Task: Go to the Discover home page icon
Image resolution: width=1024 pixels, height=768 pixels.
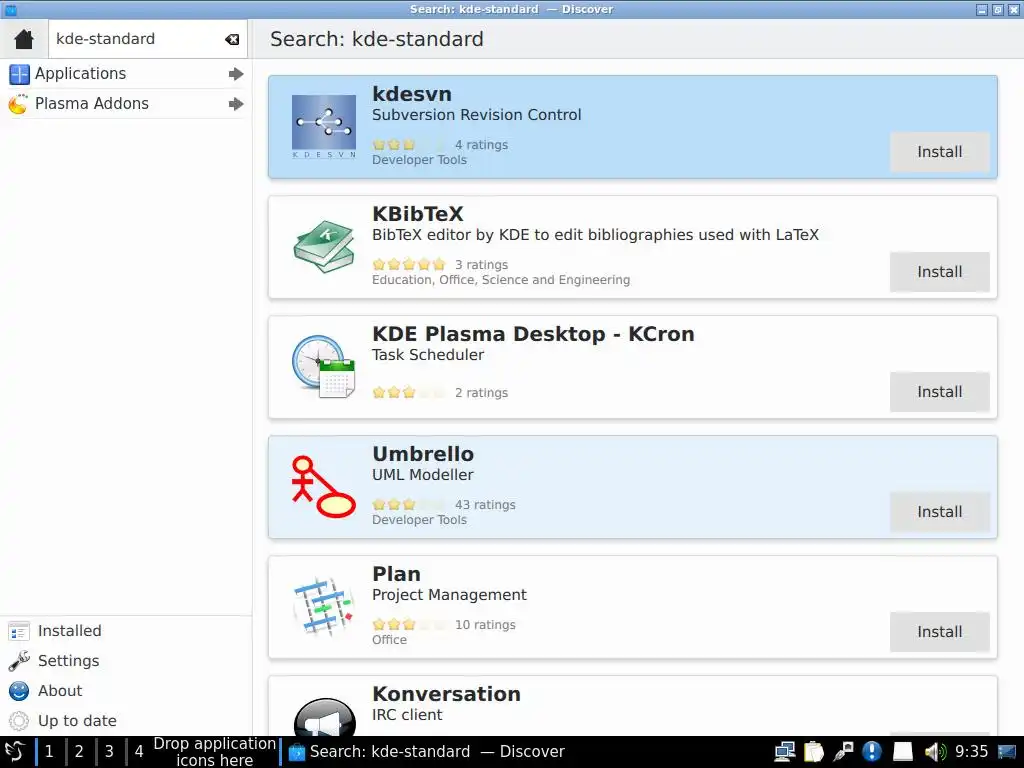Action: tap(24, 39)
